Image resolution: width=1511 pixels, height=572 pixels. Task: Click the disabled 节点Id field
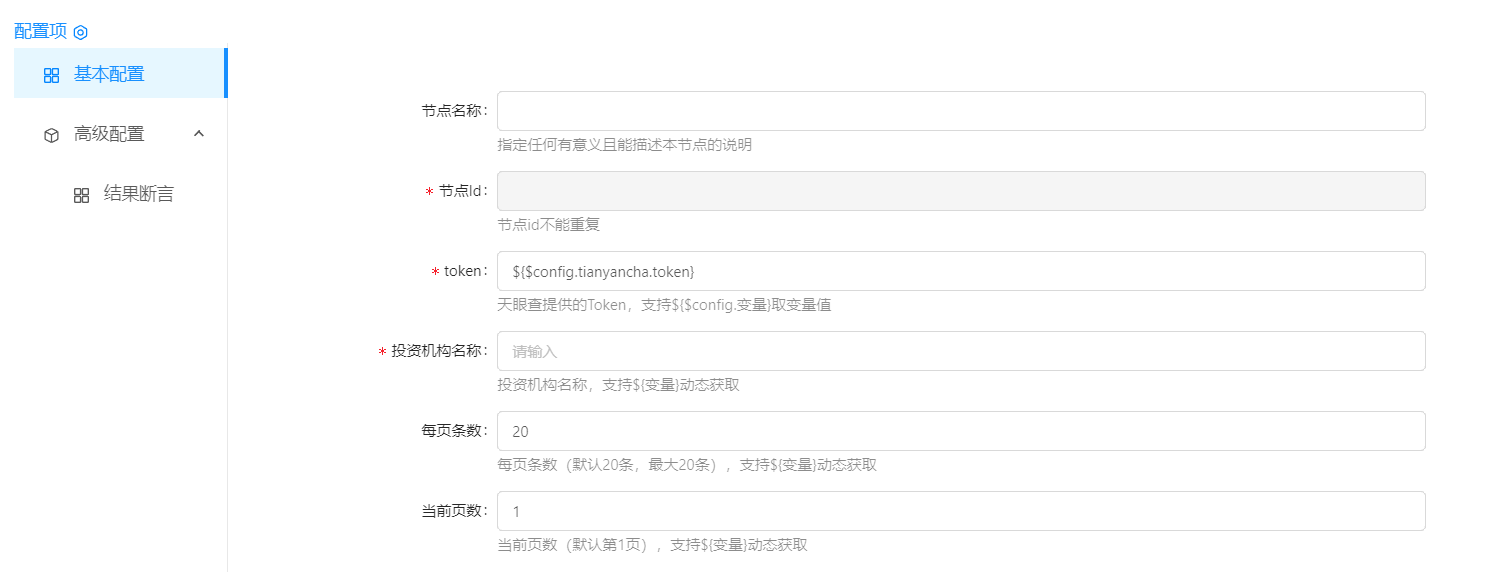[x=960, y=191]
